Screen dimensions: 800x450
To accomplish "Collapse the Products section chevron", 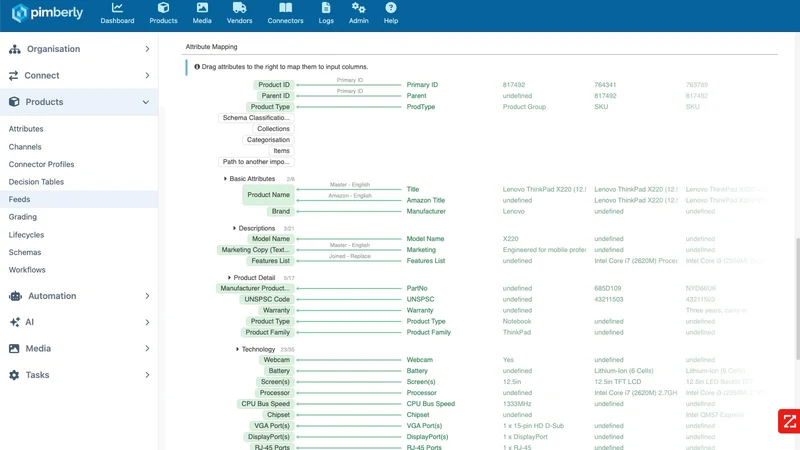I will point(146,102).
